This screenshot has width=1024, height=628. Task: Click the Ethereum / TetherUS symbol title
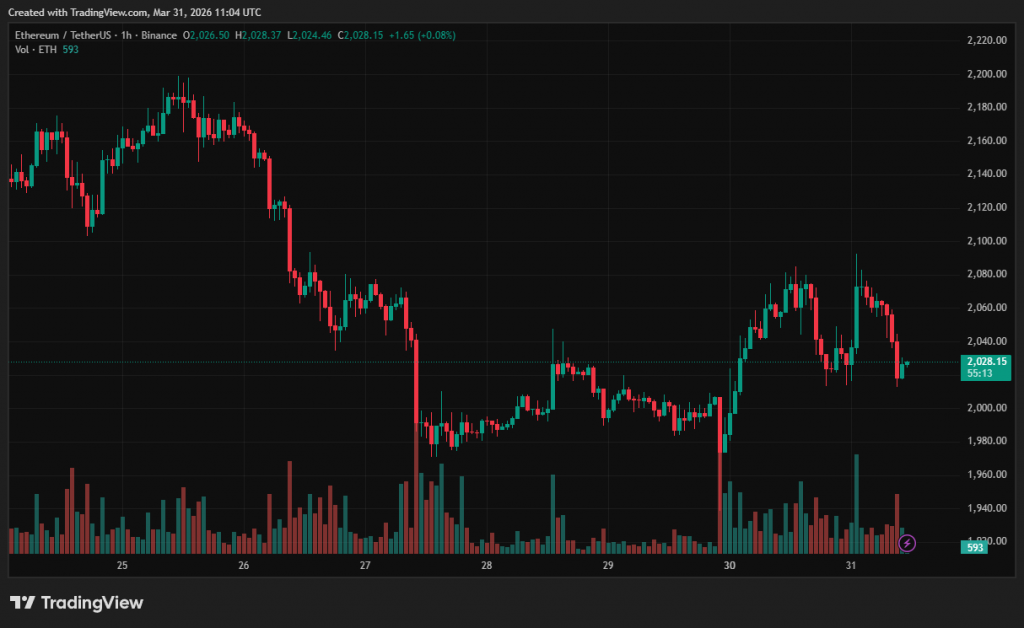click(61, 35)
